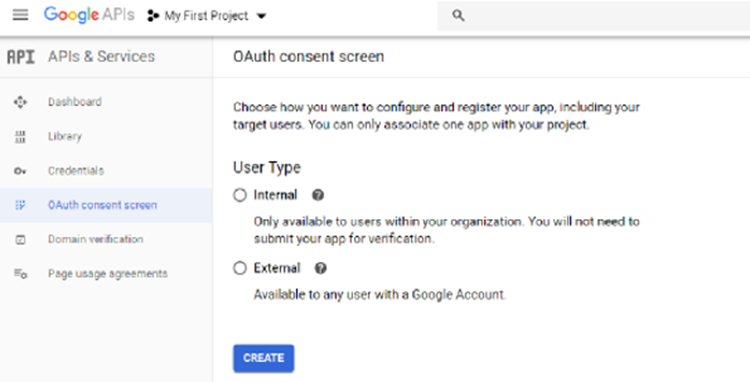Show help for External user type
The height and width of the screenshot is (382, 750).
(320, 268)
